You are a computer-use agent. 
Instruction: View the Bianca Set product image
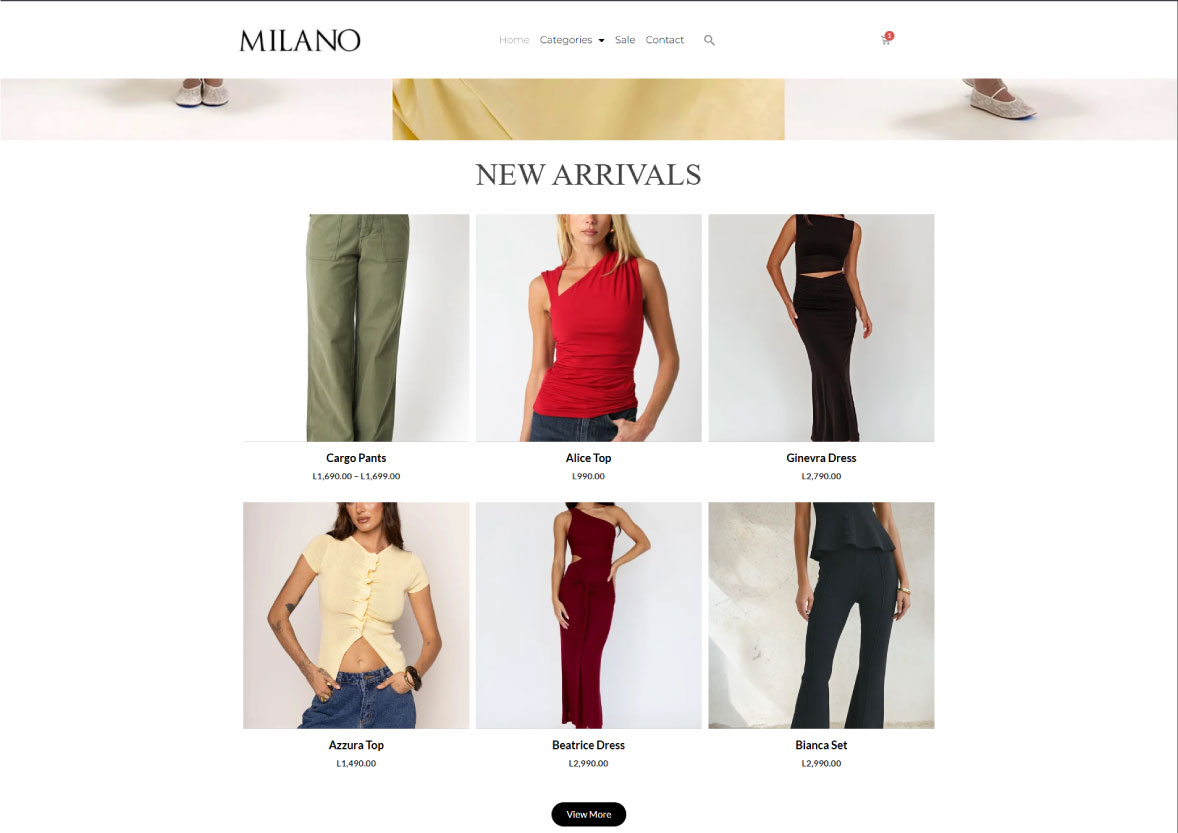click(821, 615)
